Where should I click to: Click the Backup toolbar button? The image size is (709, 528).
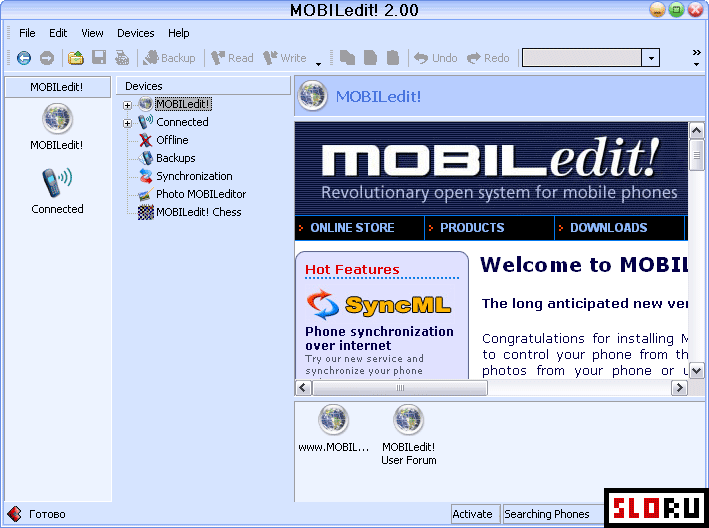point(169,58)
